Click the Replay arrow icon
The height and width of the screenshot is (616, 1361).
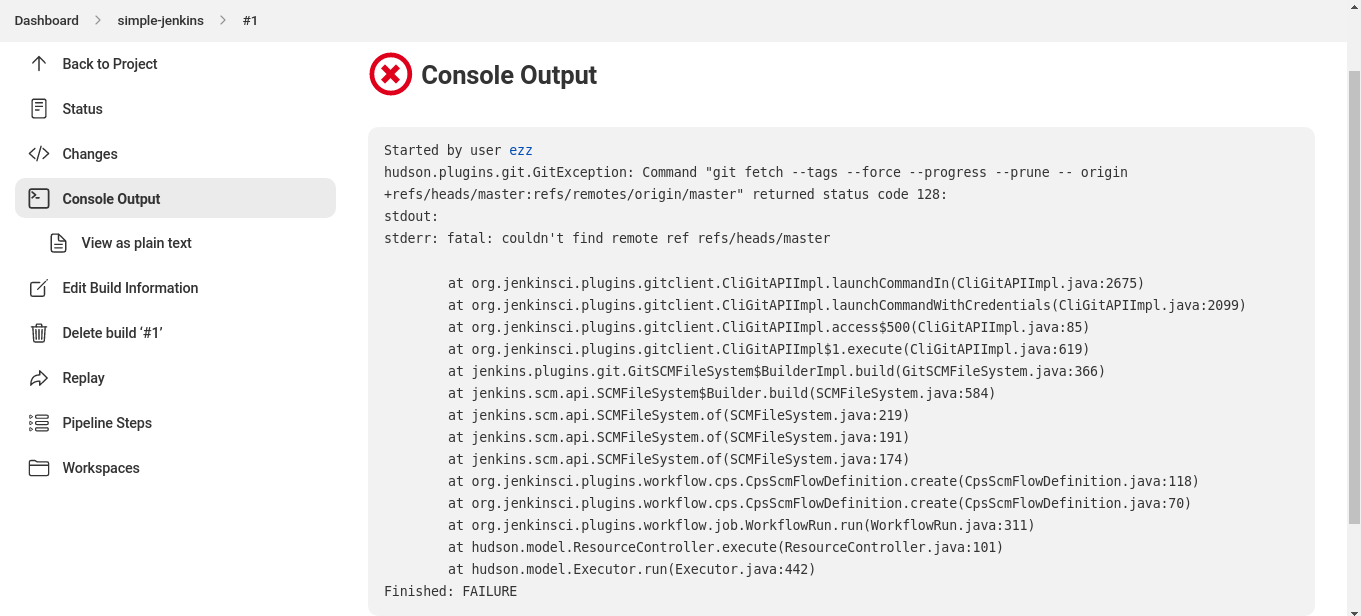[38, 377]
